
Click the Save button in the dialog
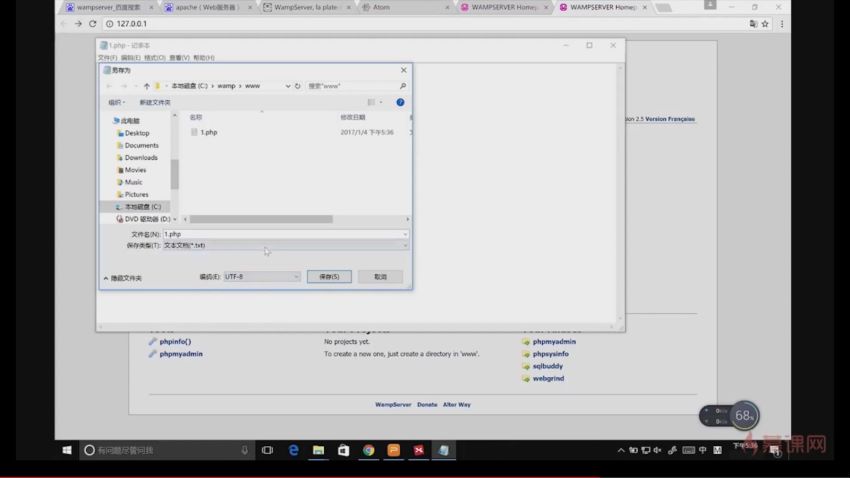329,277
